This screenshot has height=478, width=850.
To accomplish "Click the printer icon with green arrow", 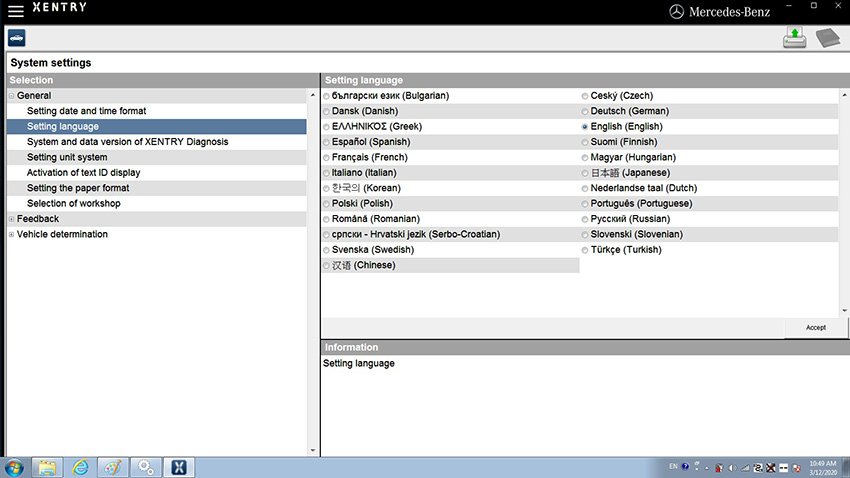I will 795,38.
